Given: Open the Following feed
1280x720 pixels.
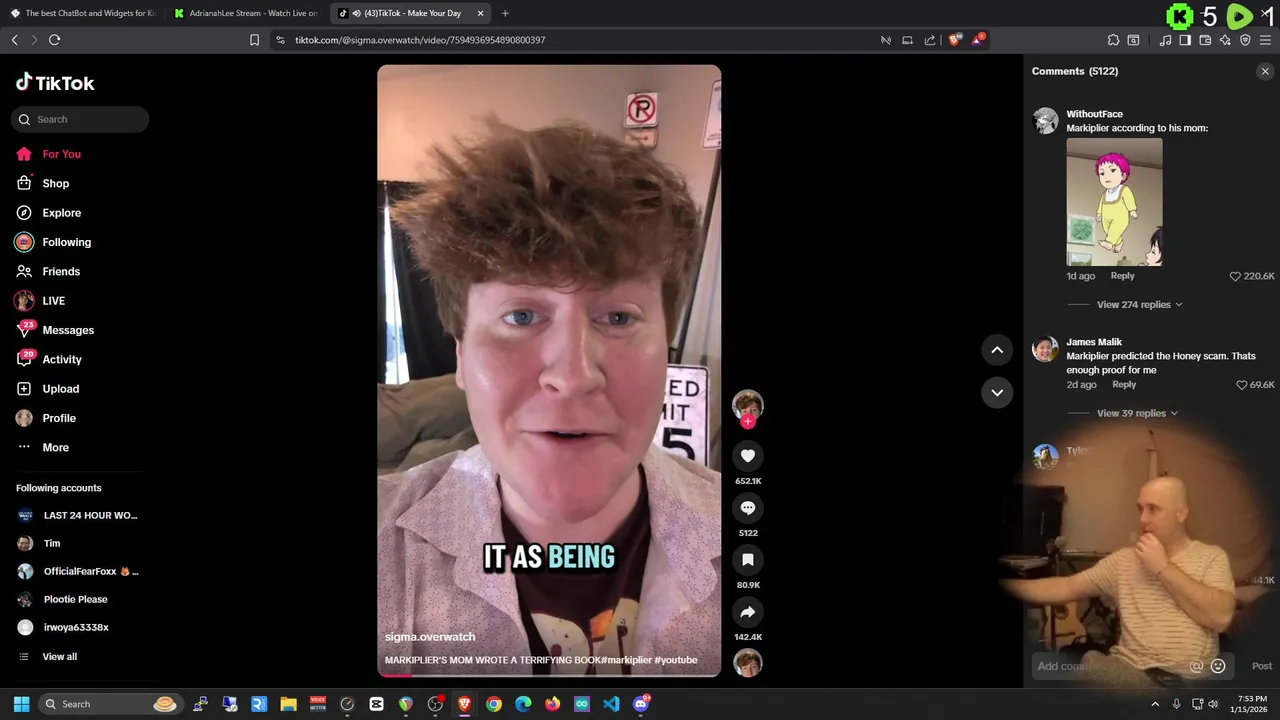Looking at the screenshot, I should [66, 242].
